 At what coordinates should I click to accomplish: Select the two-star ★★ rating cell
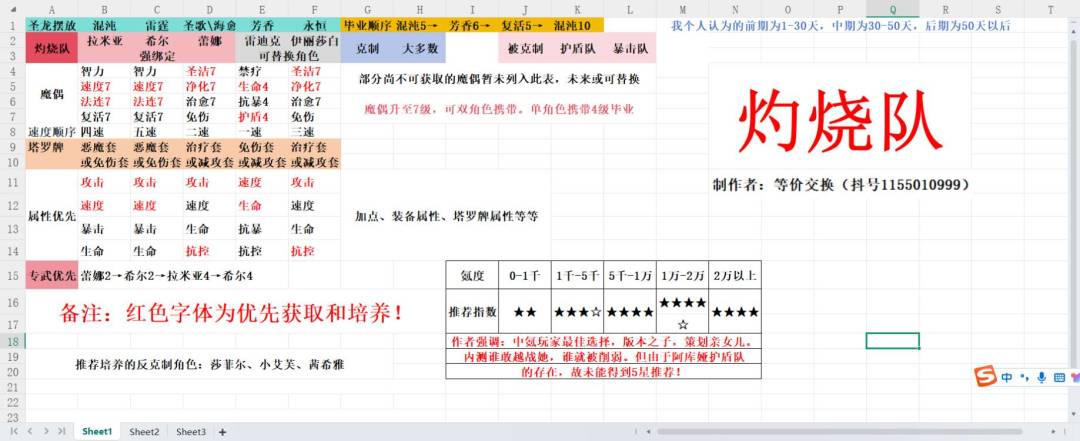pos(525,311)
